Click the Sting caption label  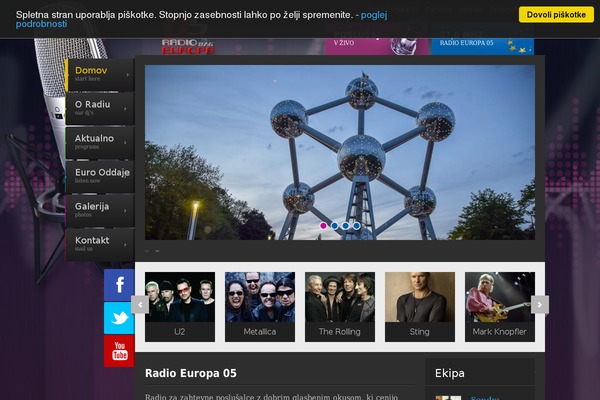pos(420,332)
